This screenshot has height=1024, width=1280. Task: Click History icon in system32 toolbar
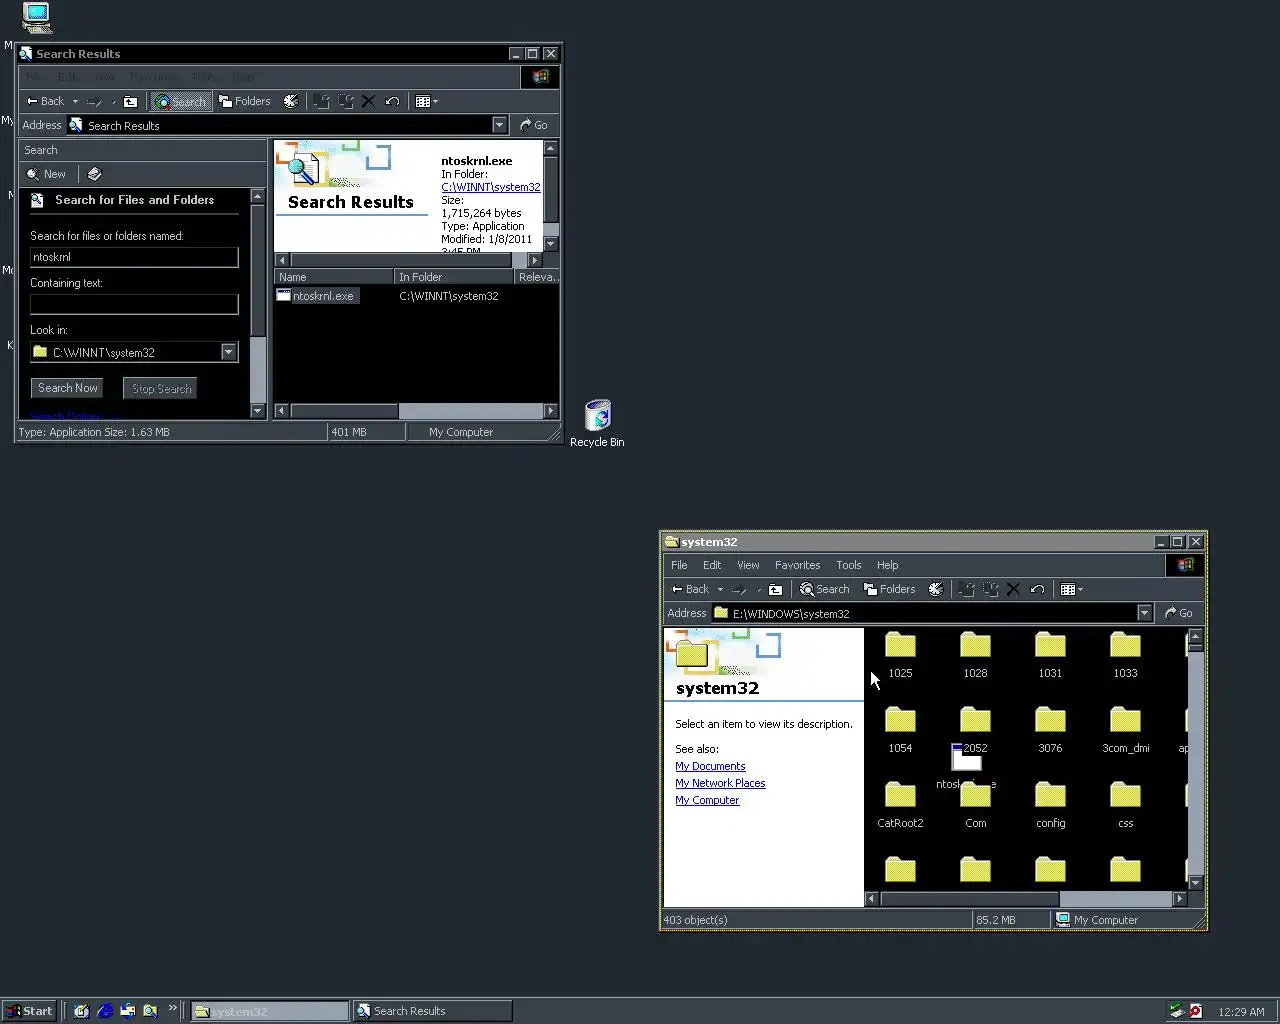pos(936,589)
